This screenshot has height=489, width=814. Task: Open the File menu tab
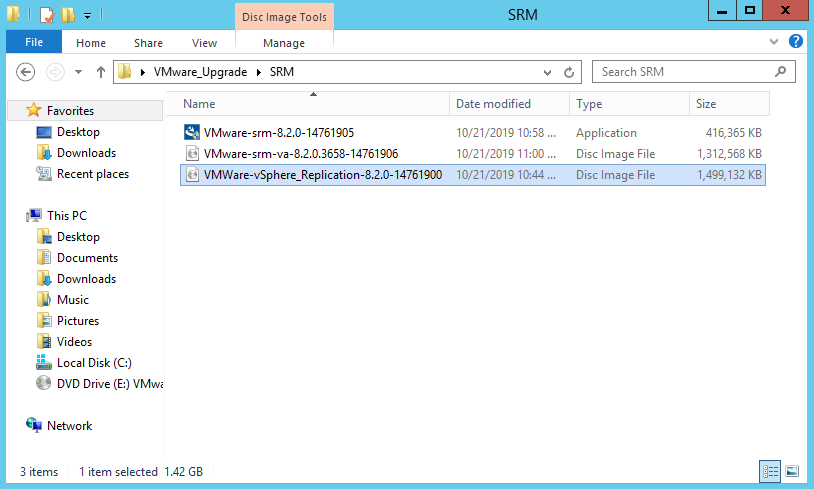[x=34, y=42]
